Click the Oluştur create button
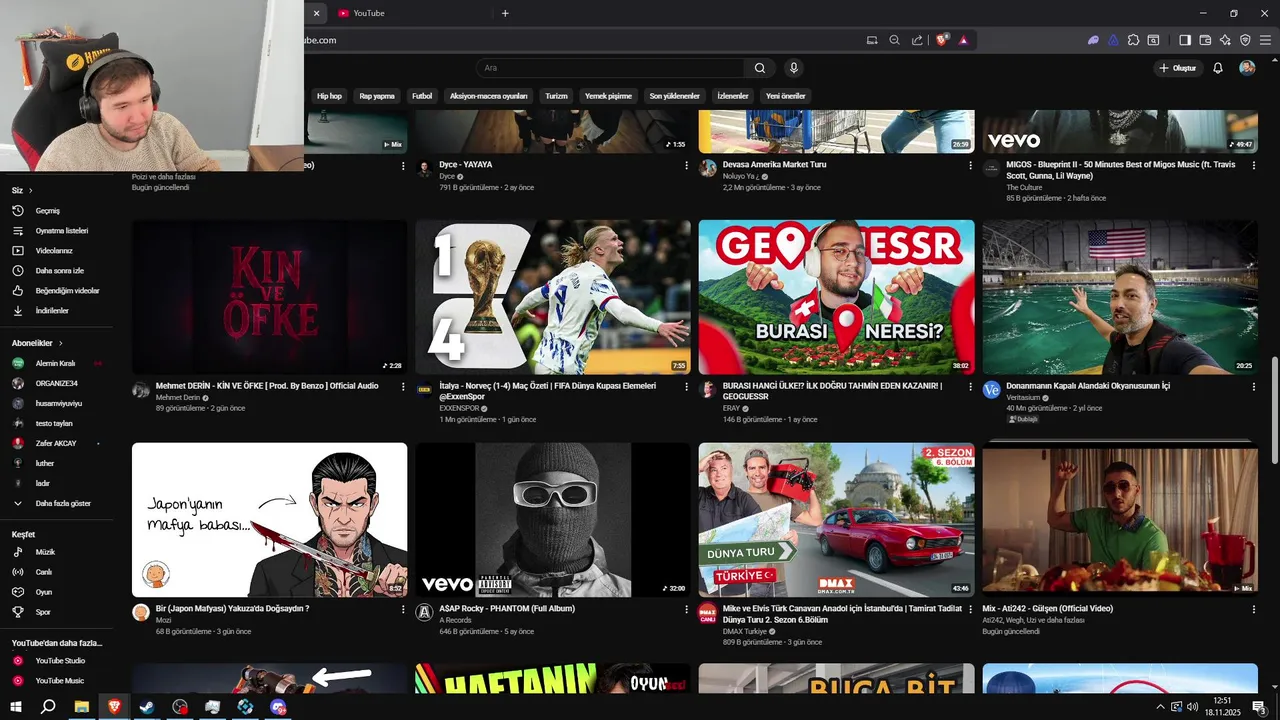1280x720 pixels. tap(1178, 68)
